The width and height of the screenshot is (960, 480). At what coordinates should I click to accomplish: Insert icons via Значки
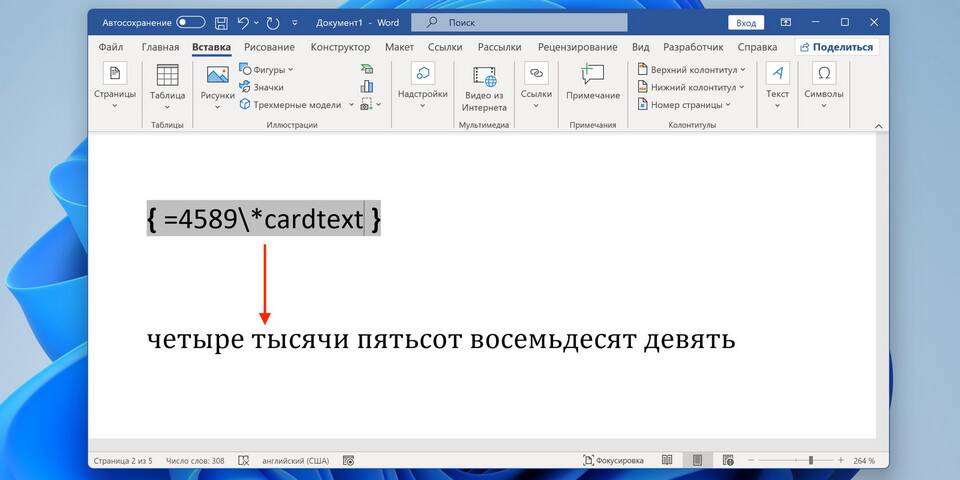click(261, 87)
